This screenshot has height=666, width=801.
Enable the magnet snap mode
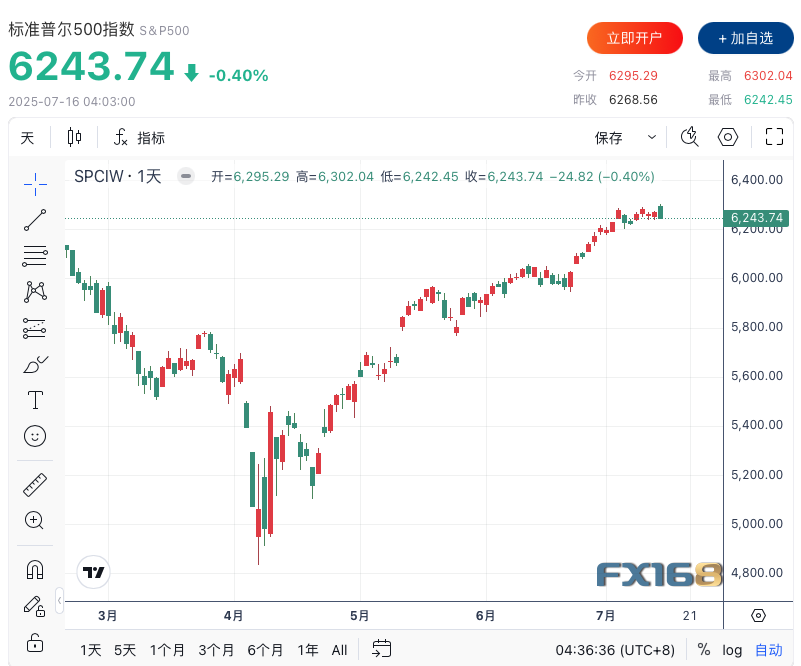(x=35, y=570)
